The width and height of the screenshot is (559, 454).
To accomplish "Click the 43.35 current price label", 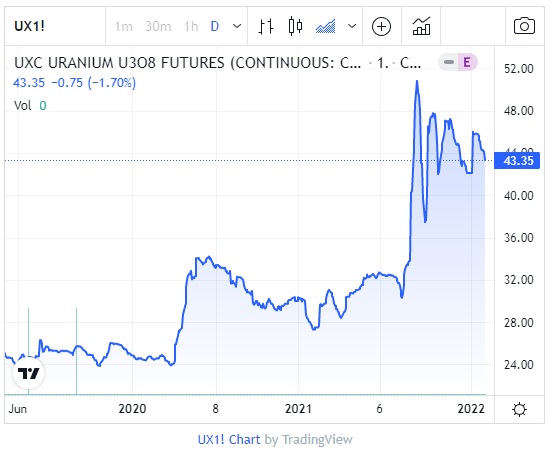I will coord(517,160).
